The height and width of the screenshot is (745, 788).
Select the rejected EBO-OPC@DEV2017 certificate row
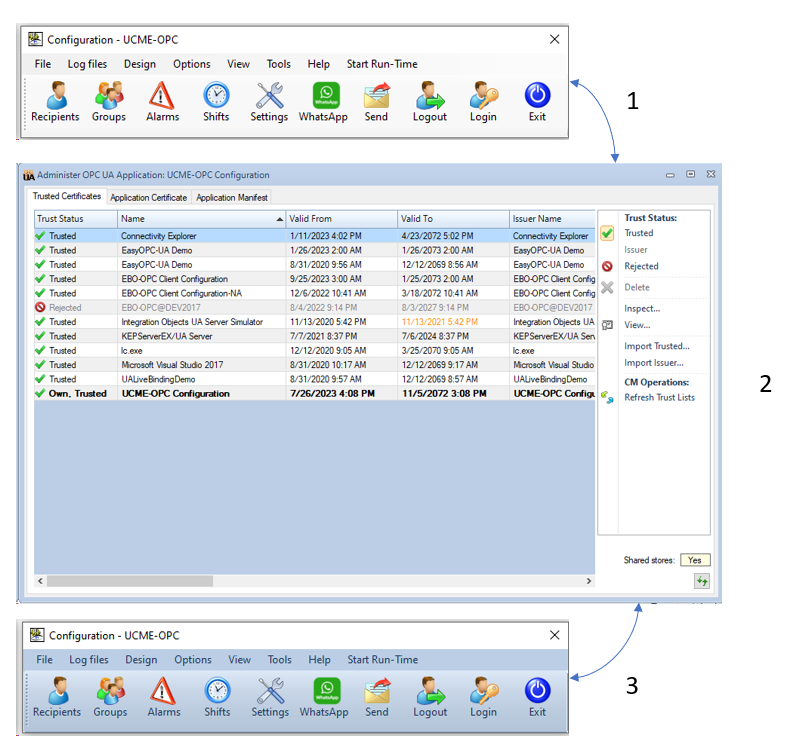[315, 308]
